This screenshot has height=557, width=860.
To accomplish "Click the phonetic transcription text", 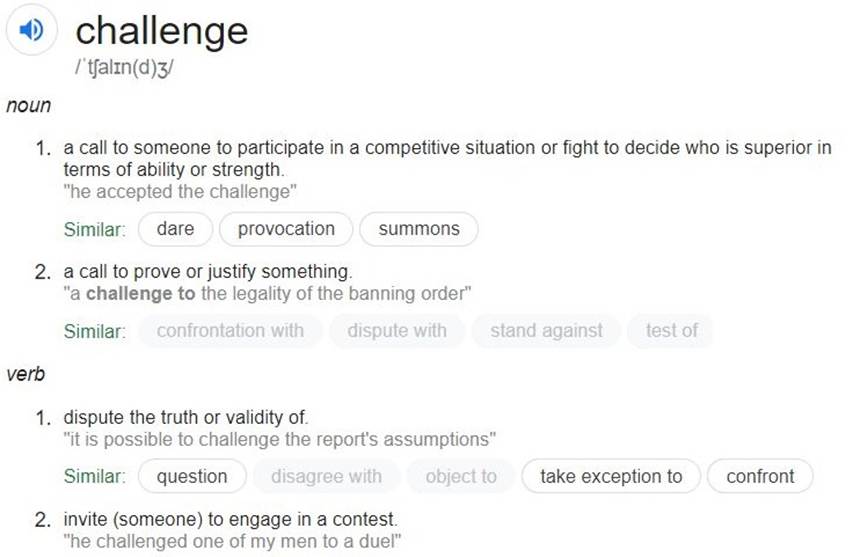I will pyautogui.click(x=125, y=68).
